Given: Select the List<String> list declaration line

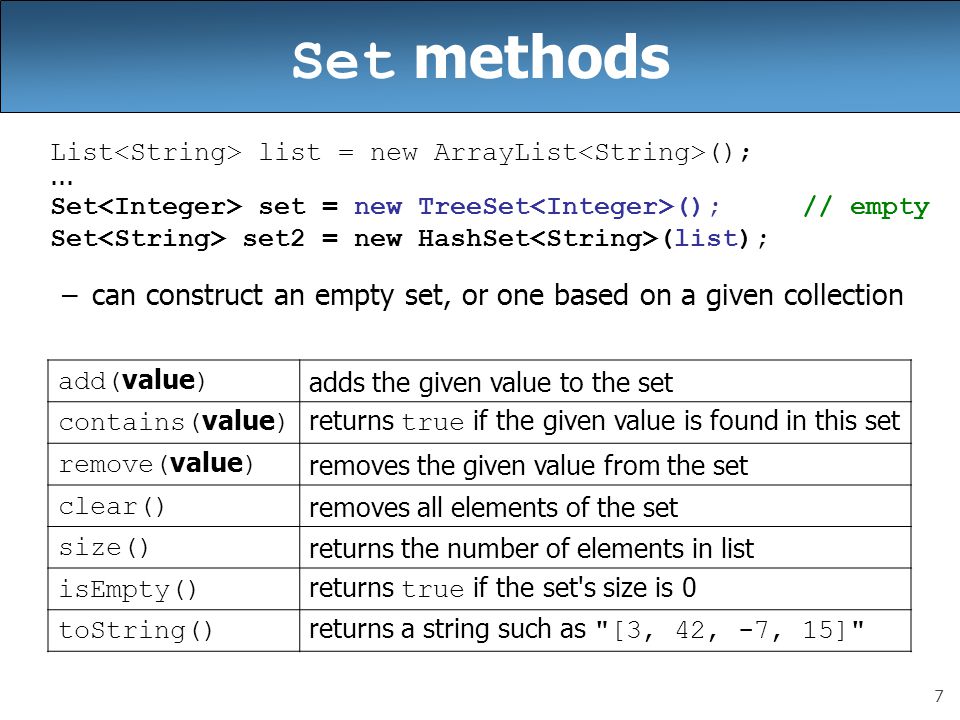Looking at the screenshot, I should coord(400,152).
